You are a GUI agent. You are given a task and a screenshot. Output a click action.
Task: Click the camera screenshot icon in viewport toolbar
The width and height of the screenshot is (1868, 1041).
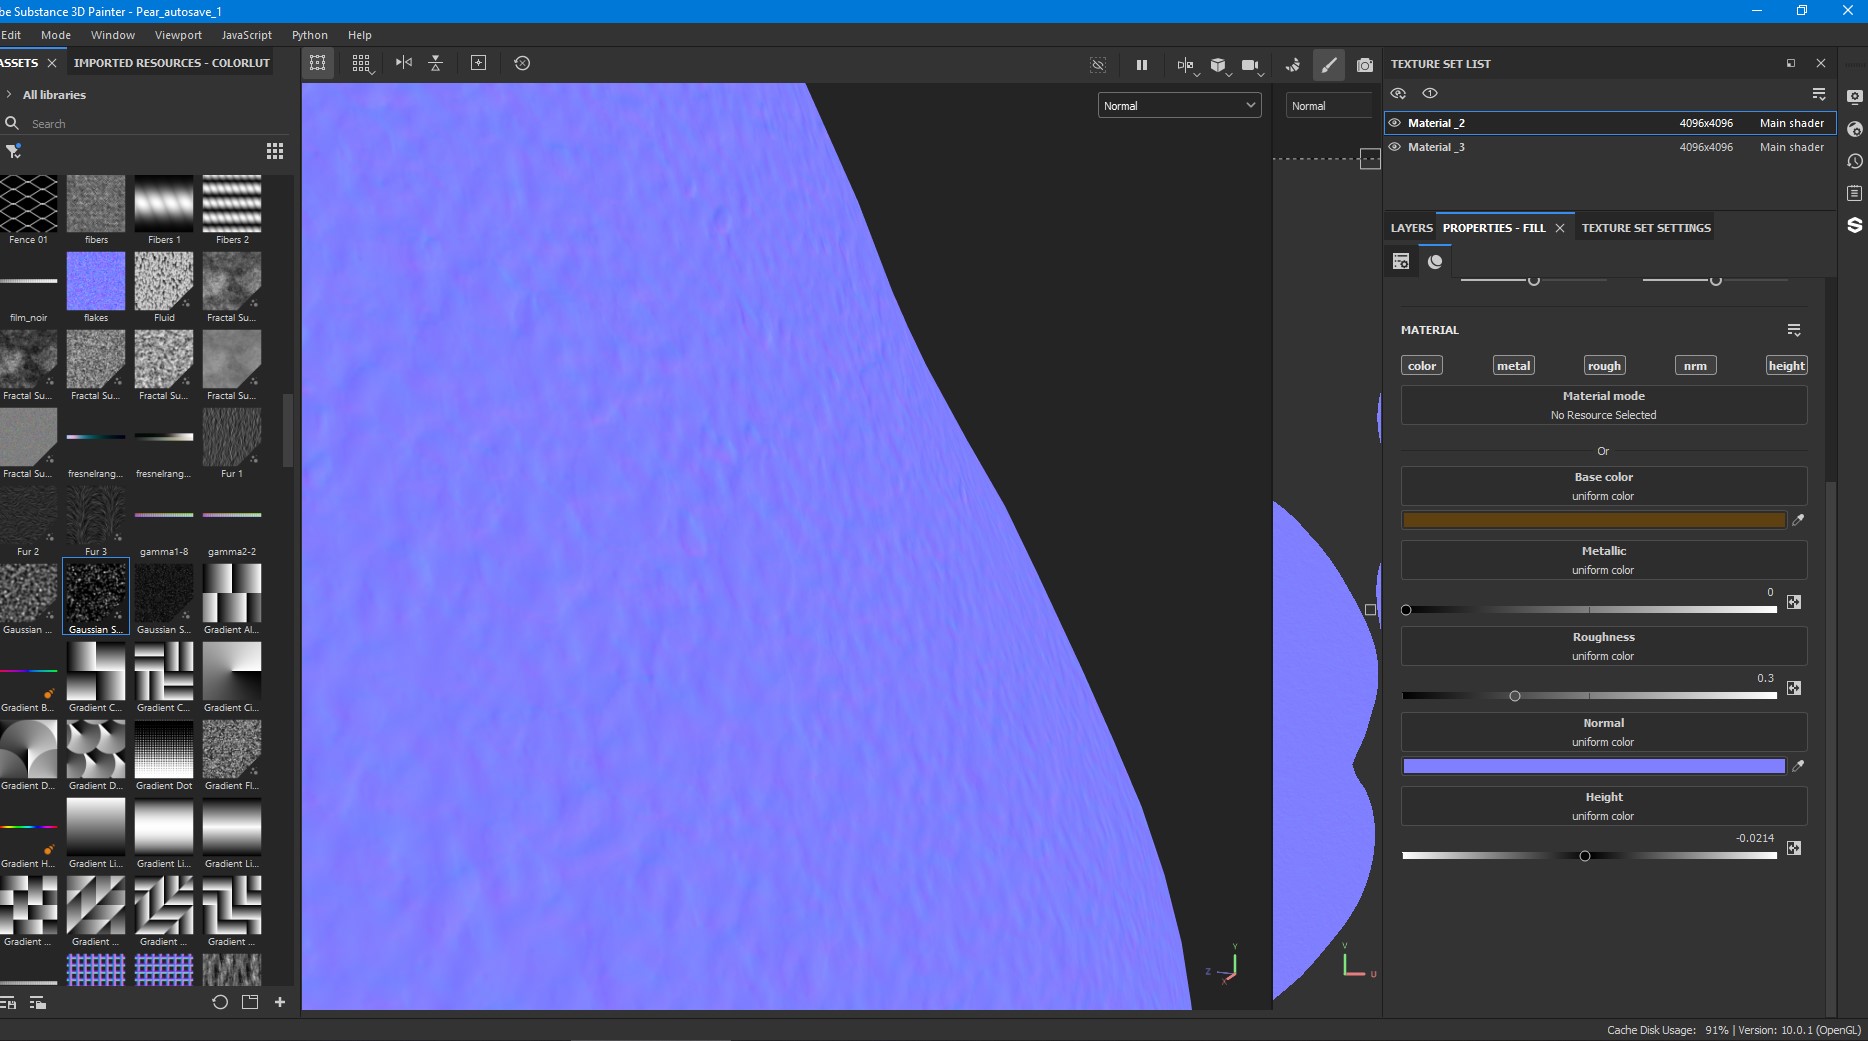1364,65
